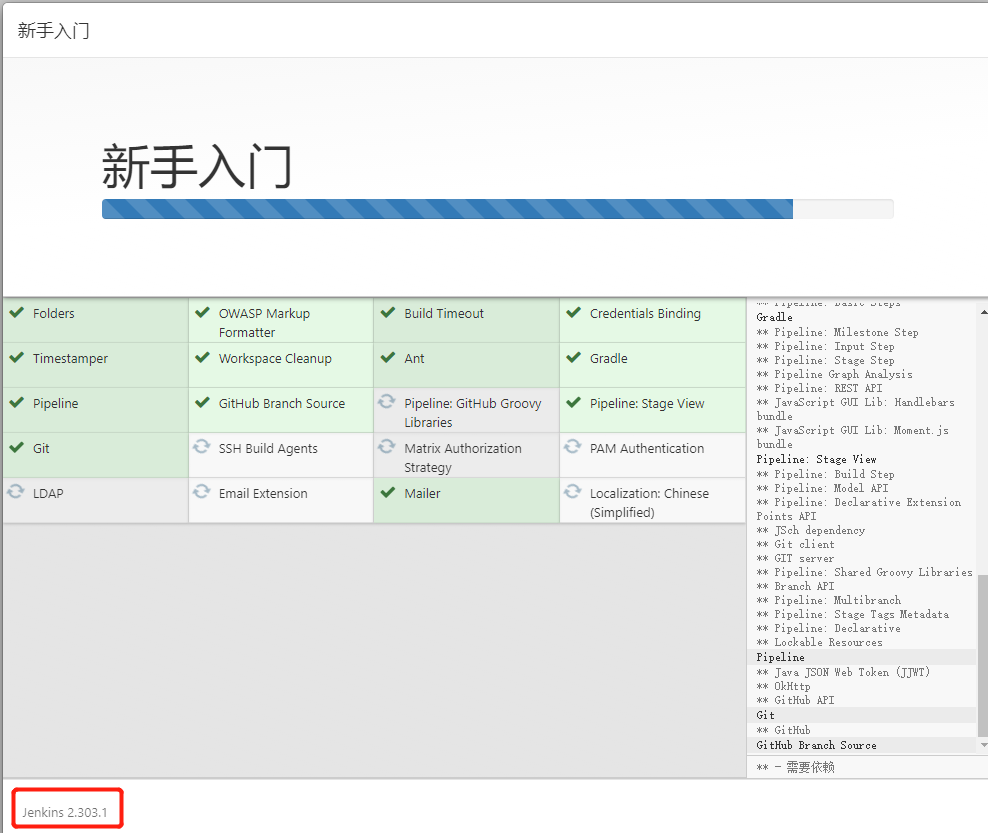This screenshot has height=833, width=988.
Task: Select "** Java JSON Web Token (JJWT)" log line
Action: pos(843,672)
